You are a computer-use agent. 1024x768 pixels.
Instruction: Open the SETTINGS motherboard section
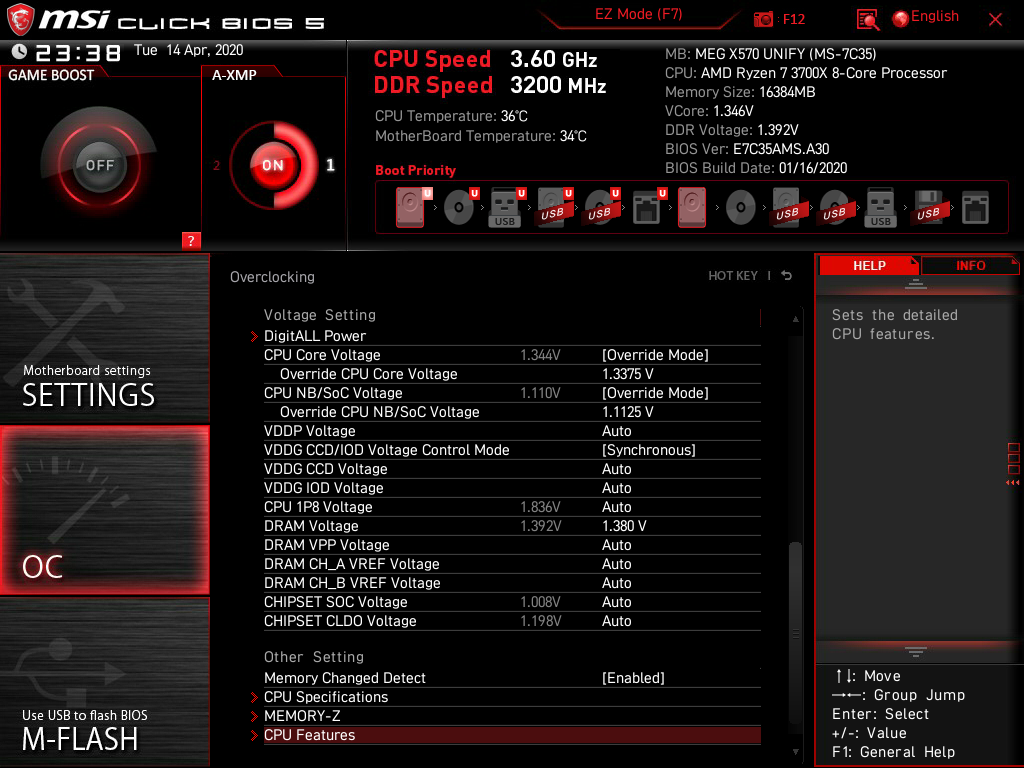(x=104, y=338)
